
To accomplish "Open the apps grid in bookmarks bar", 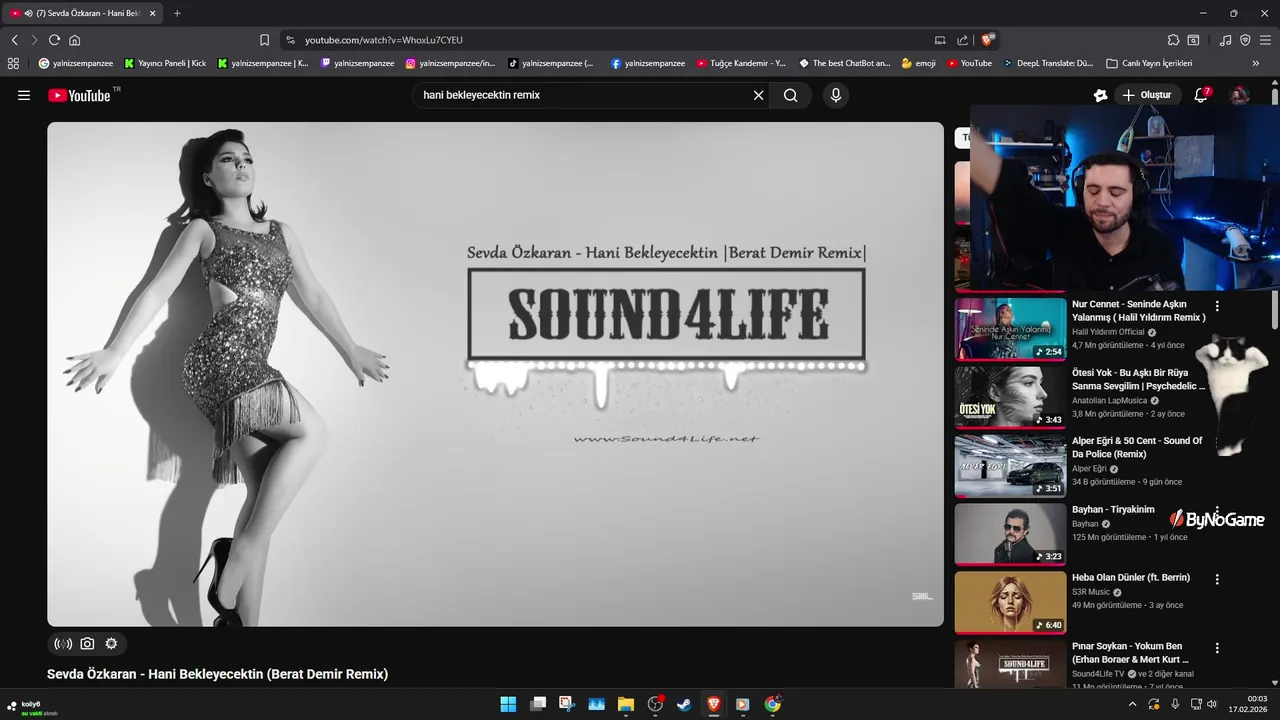I will [13, 63].
